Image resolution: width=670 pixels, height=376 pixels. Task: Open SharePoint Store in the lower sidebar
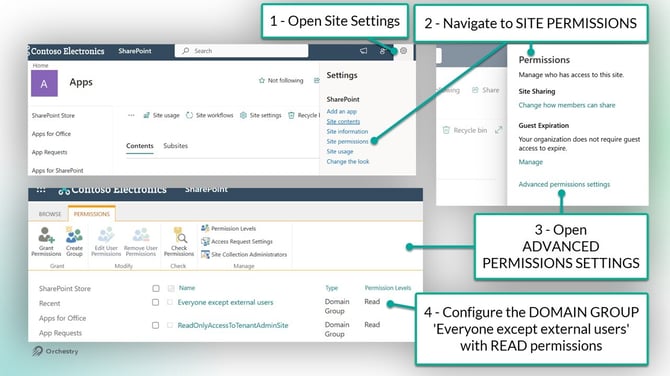tap(65, 289)
